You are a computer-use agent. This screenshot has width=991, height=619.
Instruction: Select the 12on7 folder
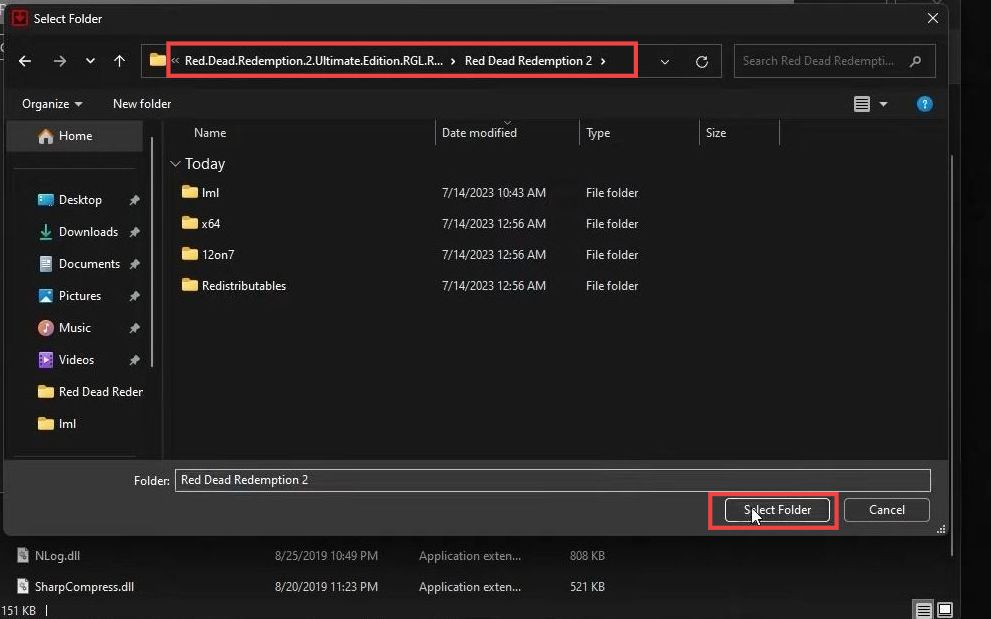coord(217,255)
